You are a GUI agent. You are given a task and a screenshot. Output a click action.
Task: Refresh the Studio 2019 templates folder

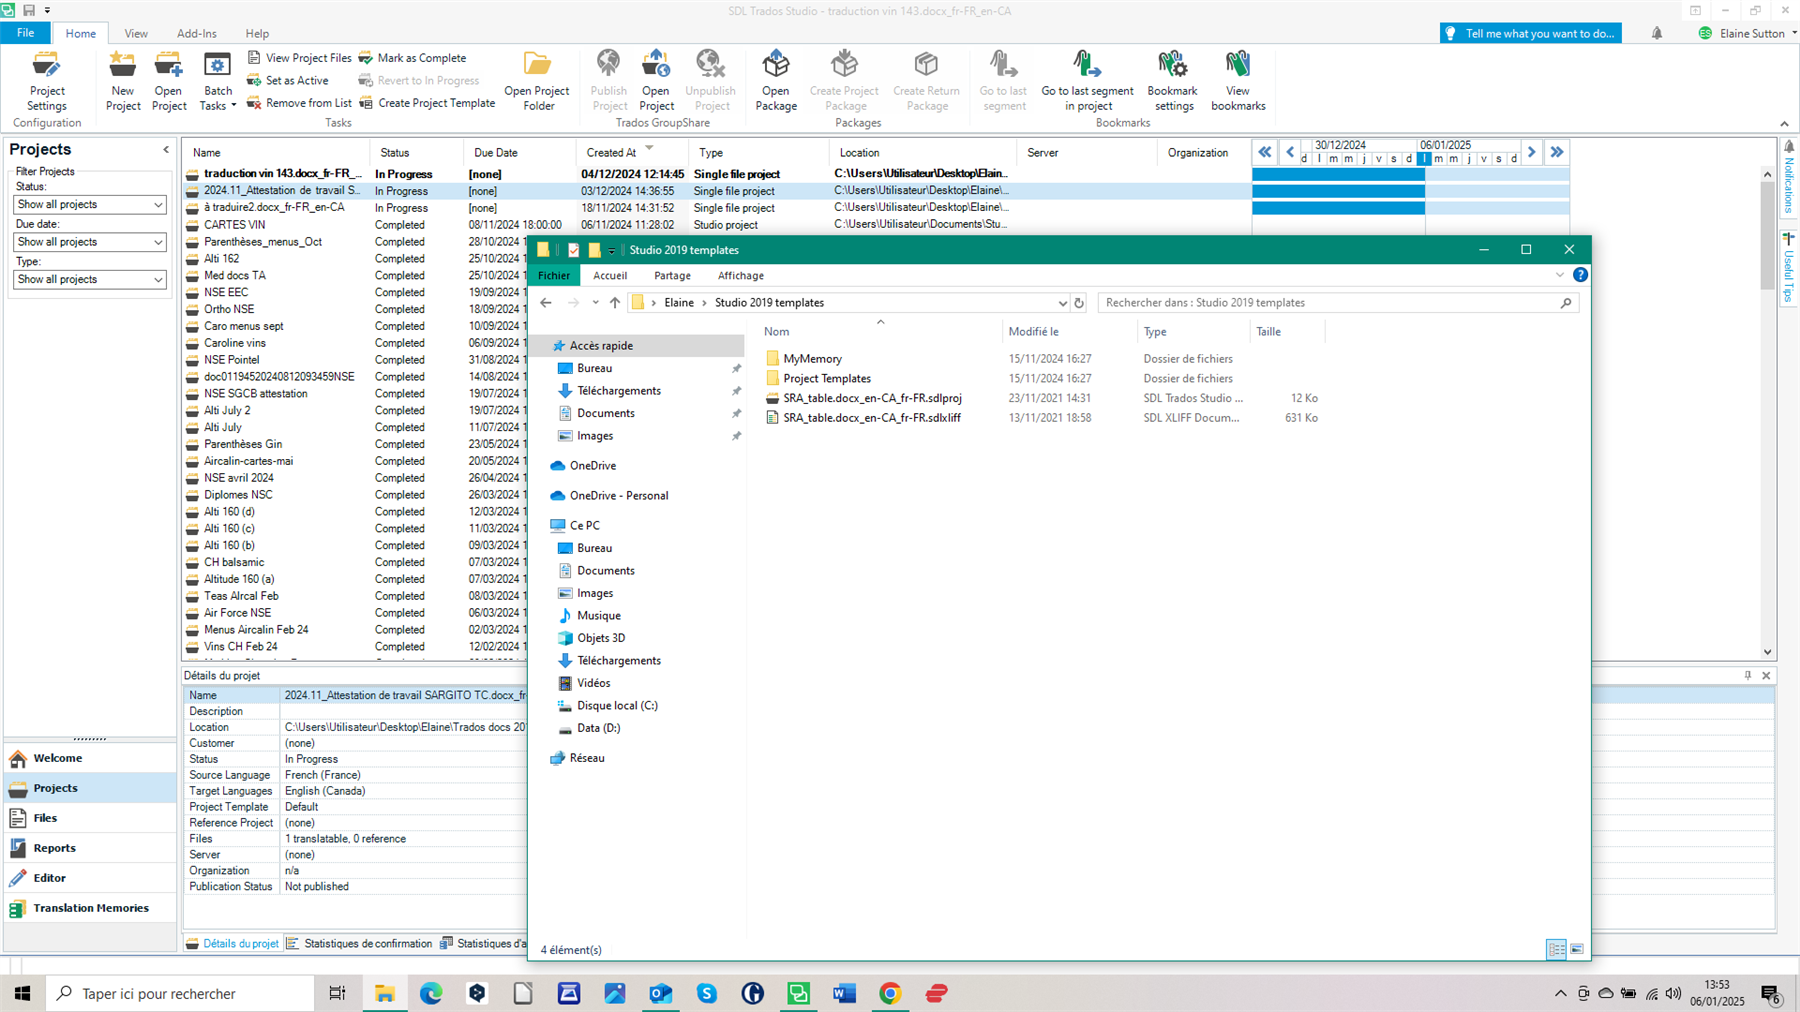pos(1079,303)
